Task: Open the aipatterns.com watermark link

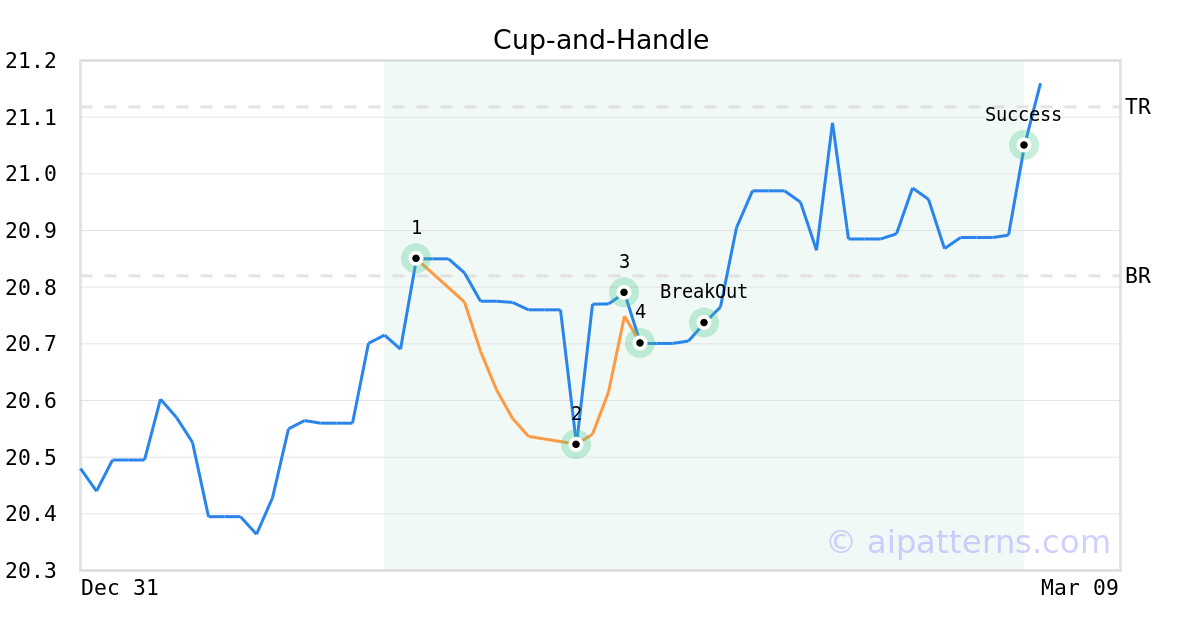Action: 968,542
